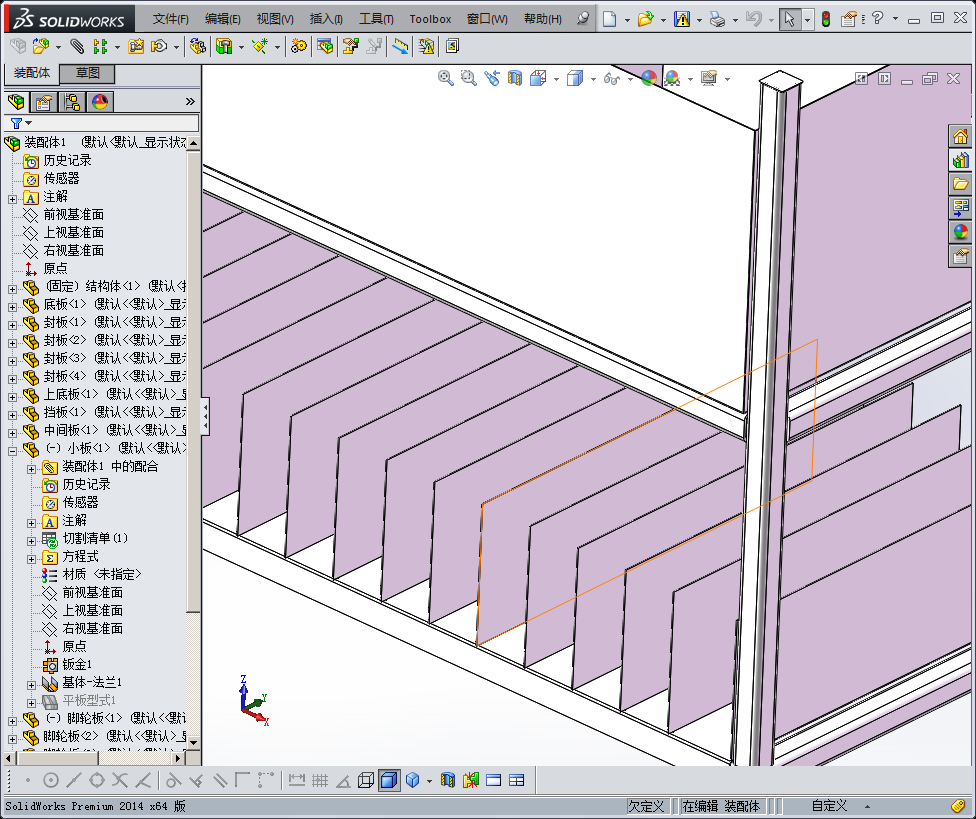This screenshot has height=819, width=976.
Task: Click Edit Appearance color ball
Action: pos(649,78)
